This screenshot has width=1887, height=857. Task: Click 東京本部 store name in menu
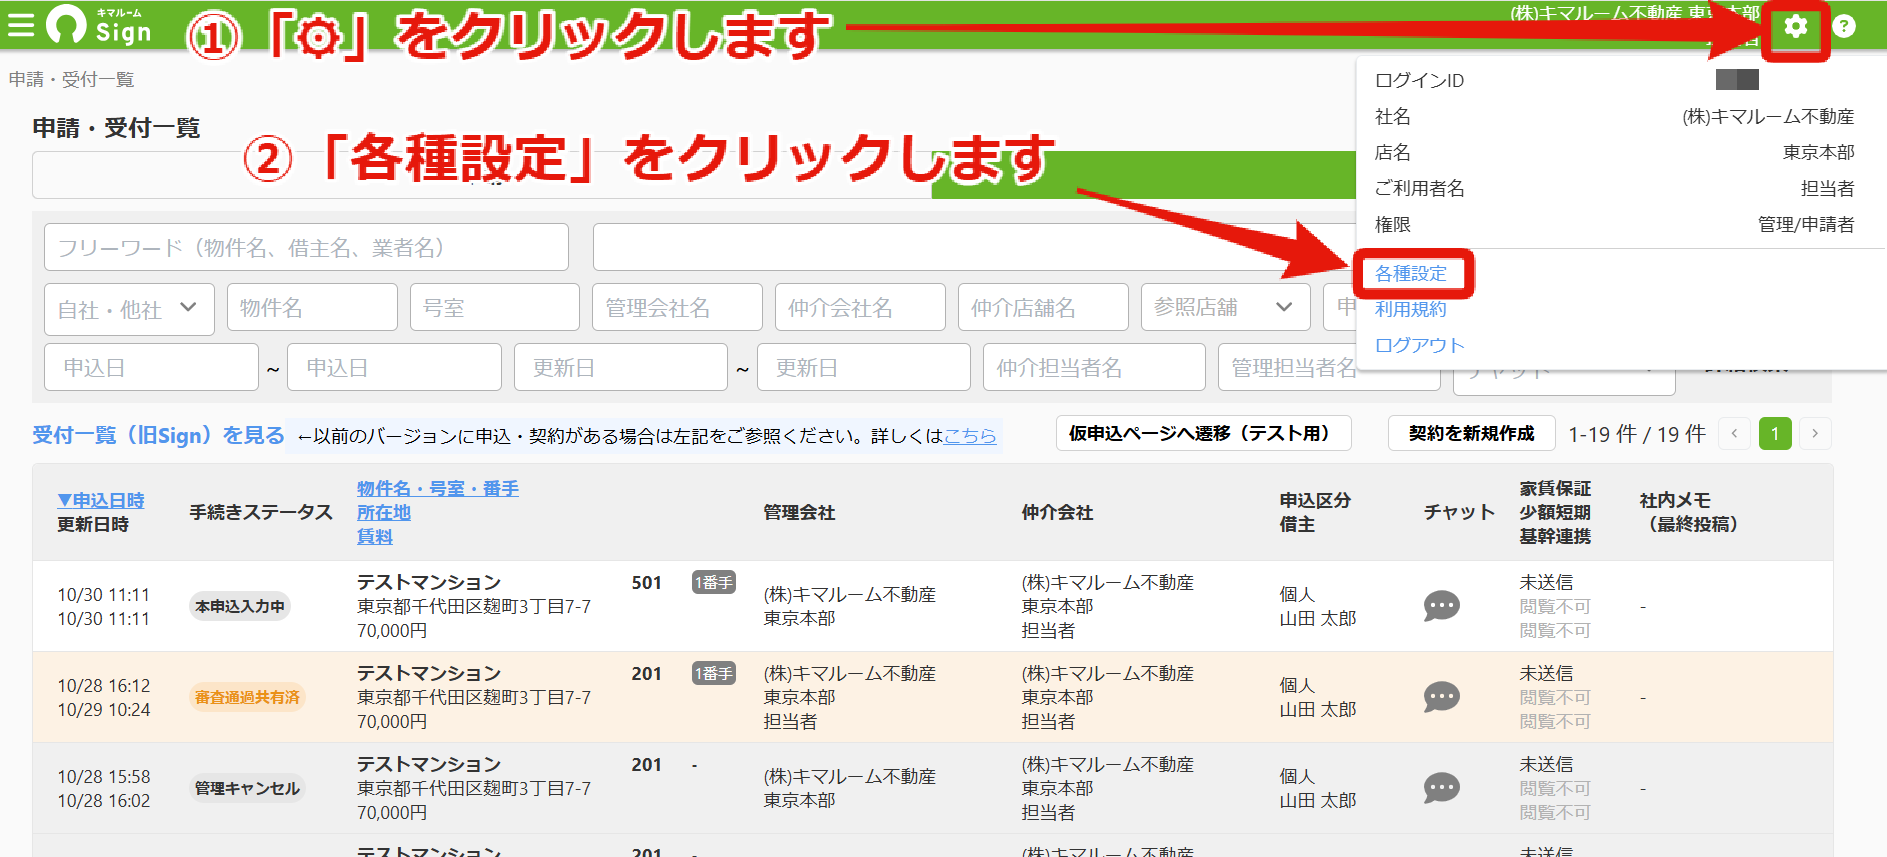click(1819, 152)
